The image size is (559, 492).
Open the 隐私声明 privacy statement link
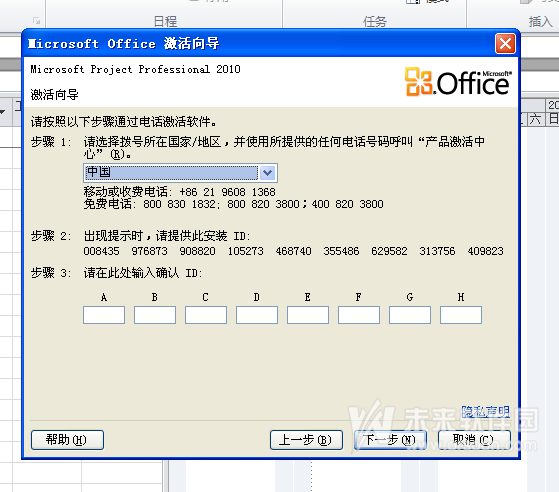point(486,412)
